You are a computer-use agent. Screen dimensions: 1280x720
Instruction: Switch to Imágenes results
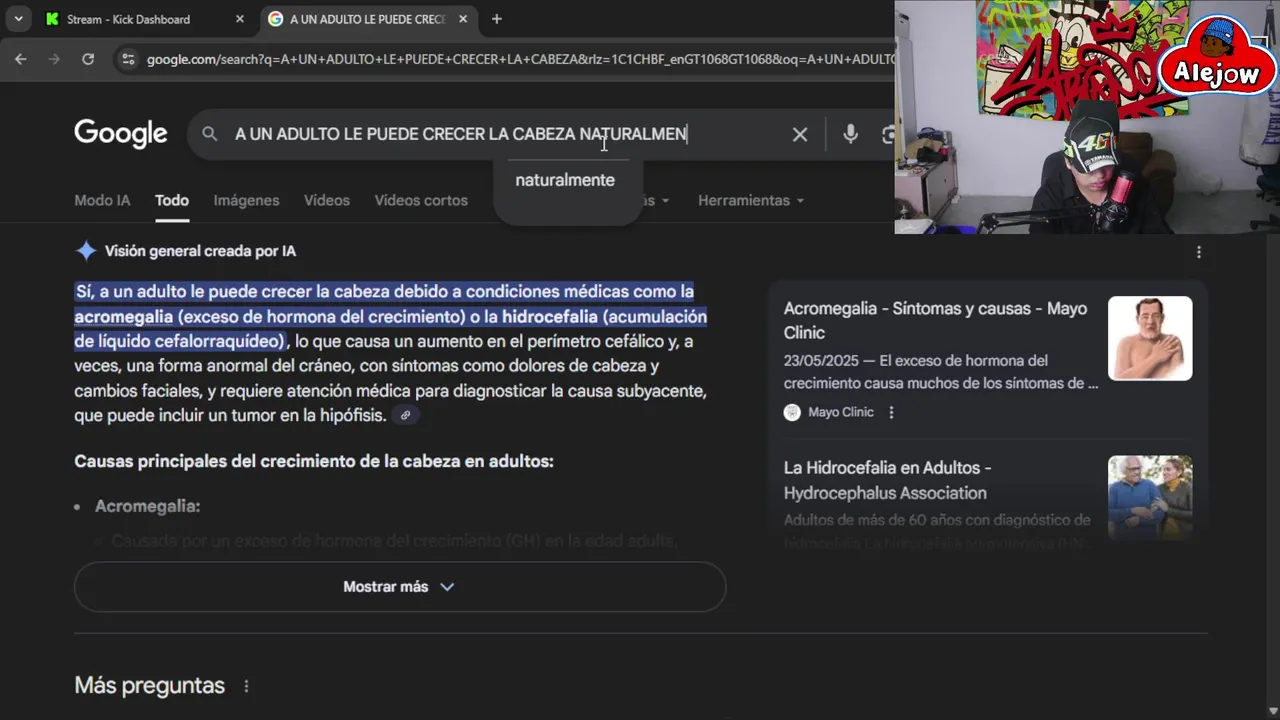point(246,200)
